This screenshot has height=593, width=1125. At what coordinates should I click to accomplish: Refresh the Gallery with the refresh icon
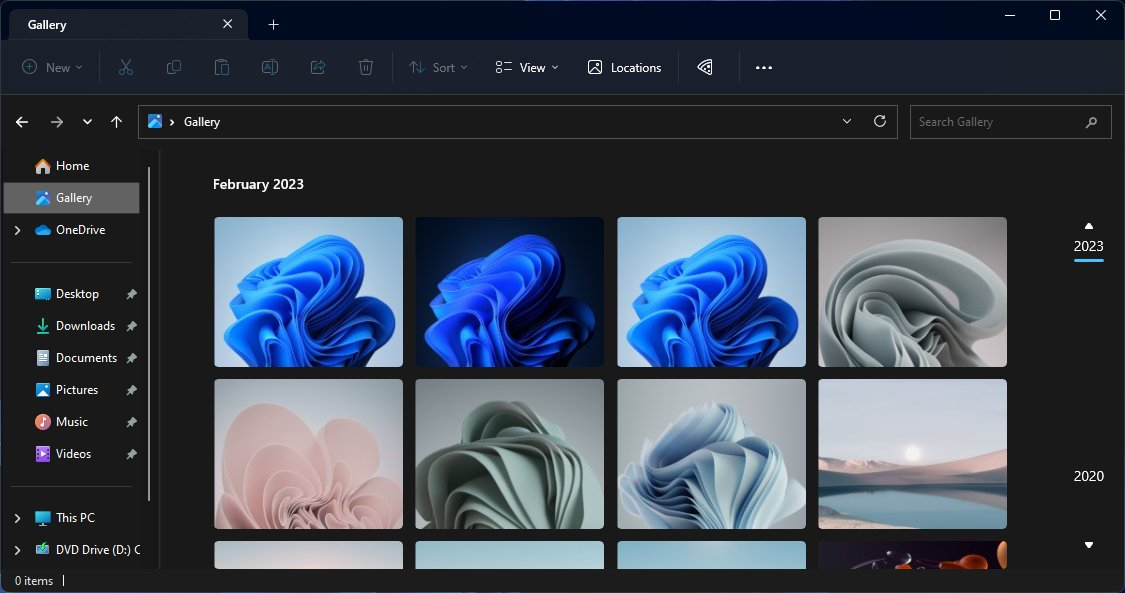point(879,121)
